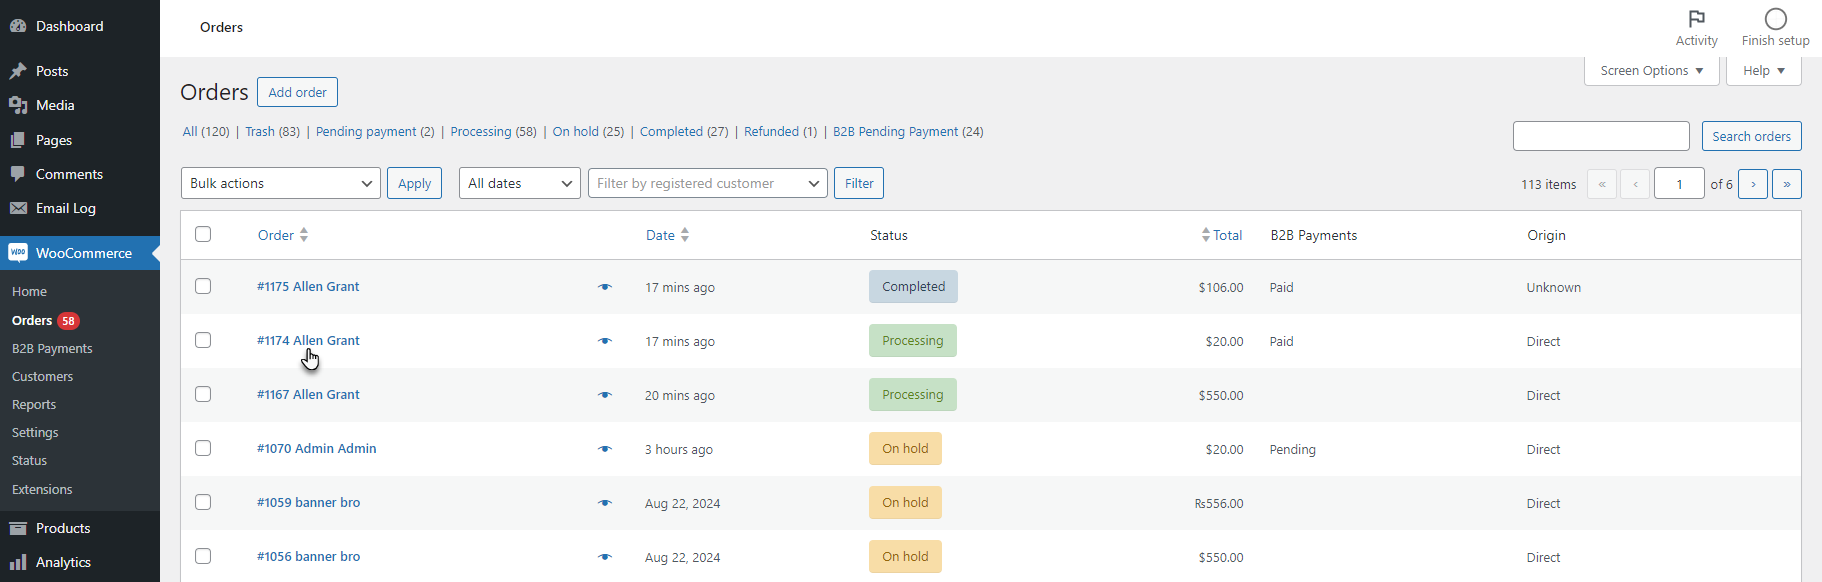Filter by On hold (25) link
This screenshot has width=1822, height=582.
tap(588, 132)
